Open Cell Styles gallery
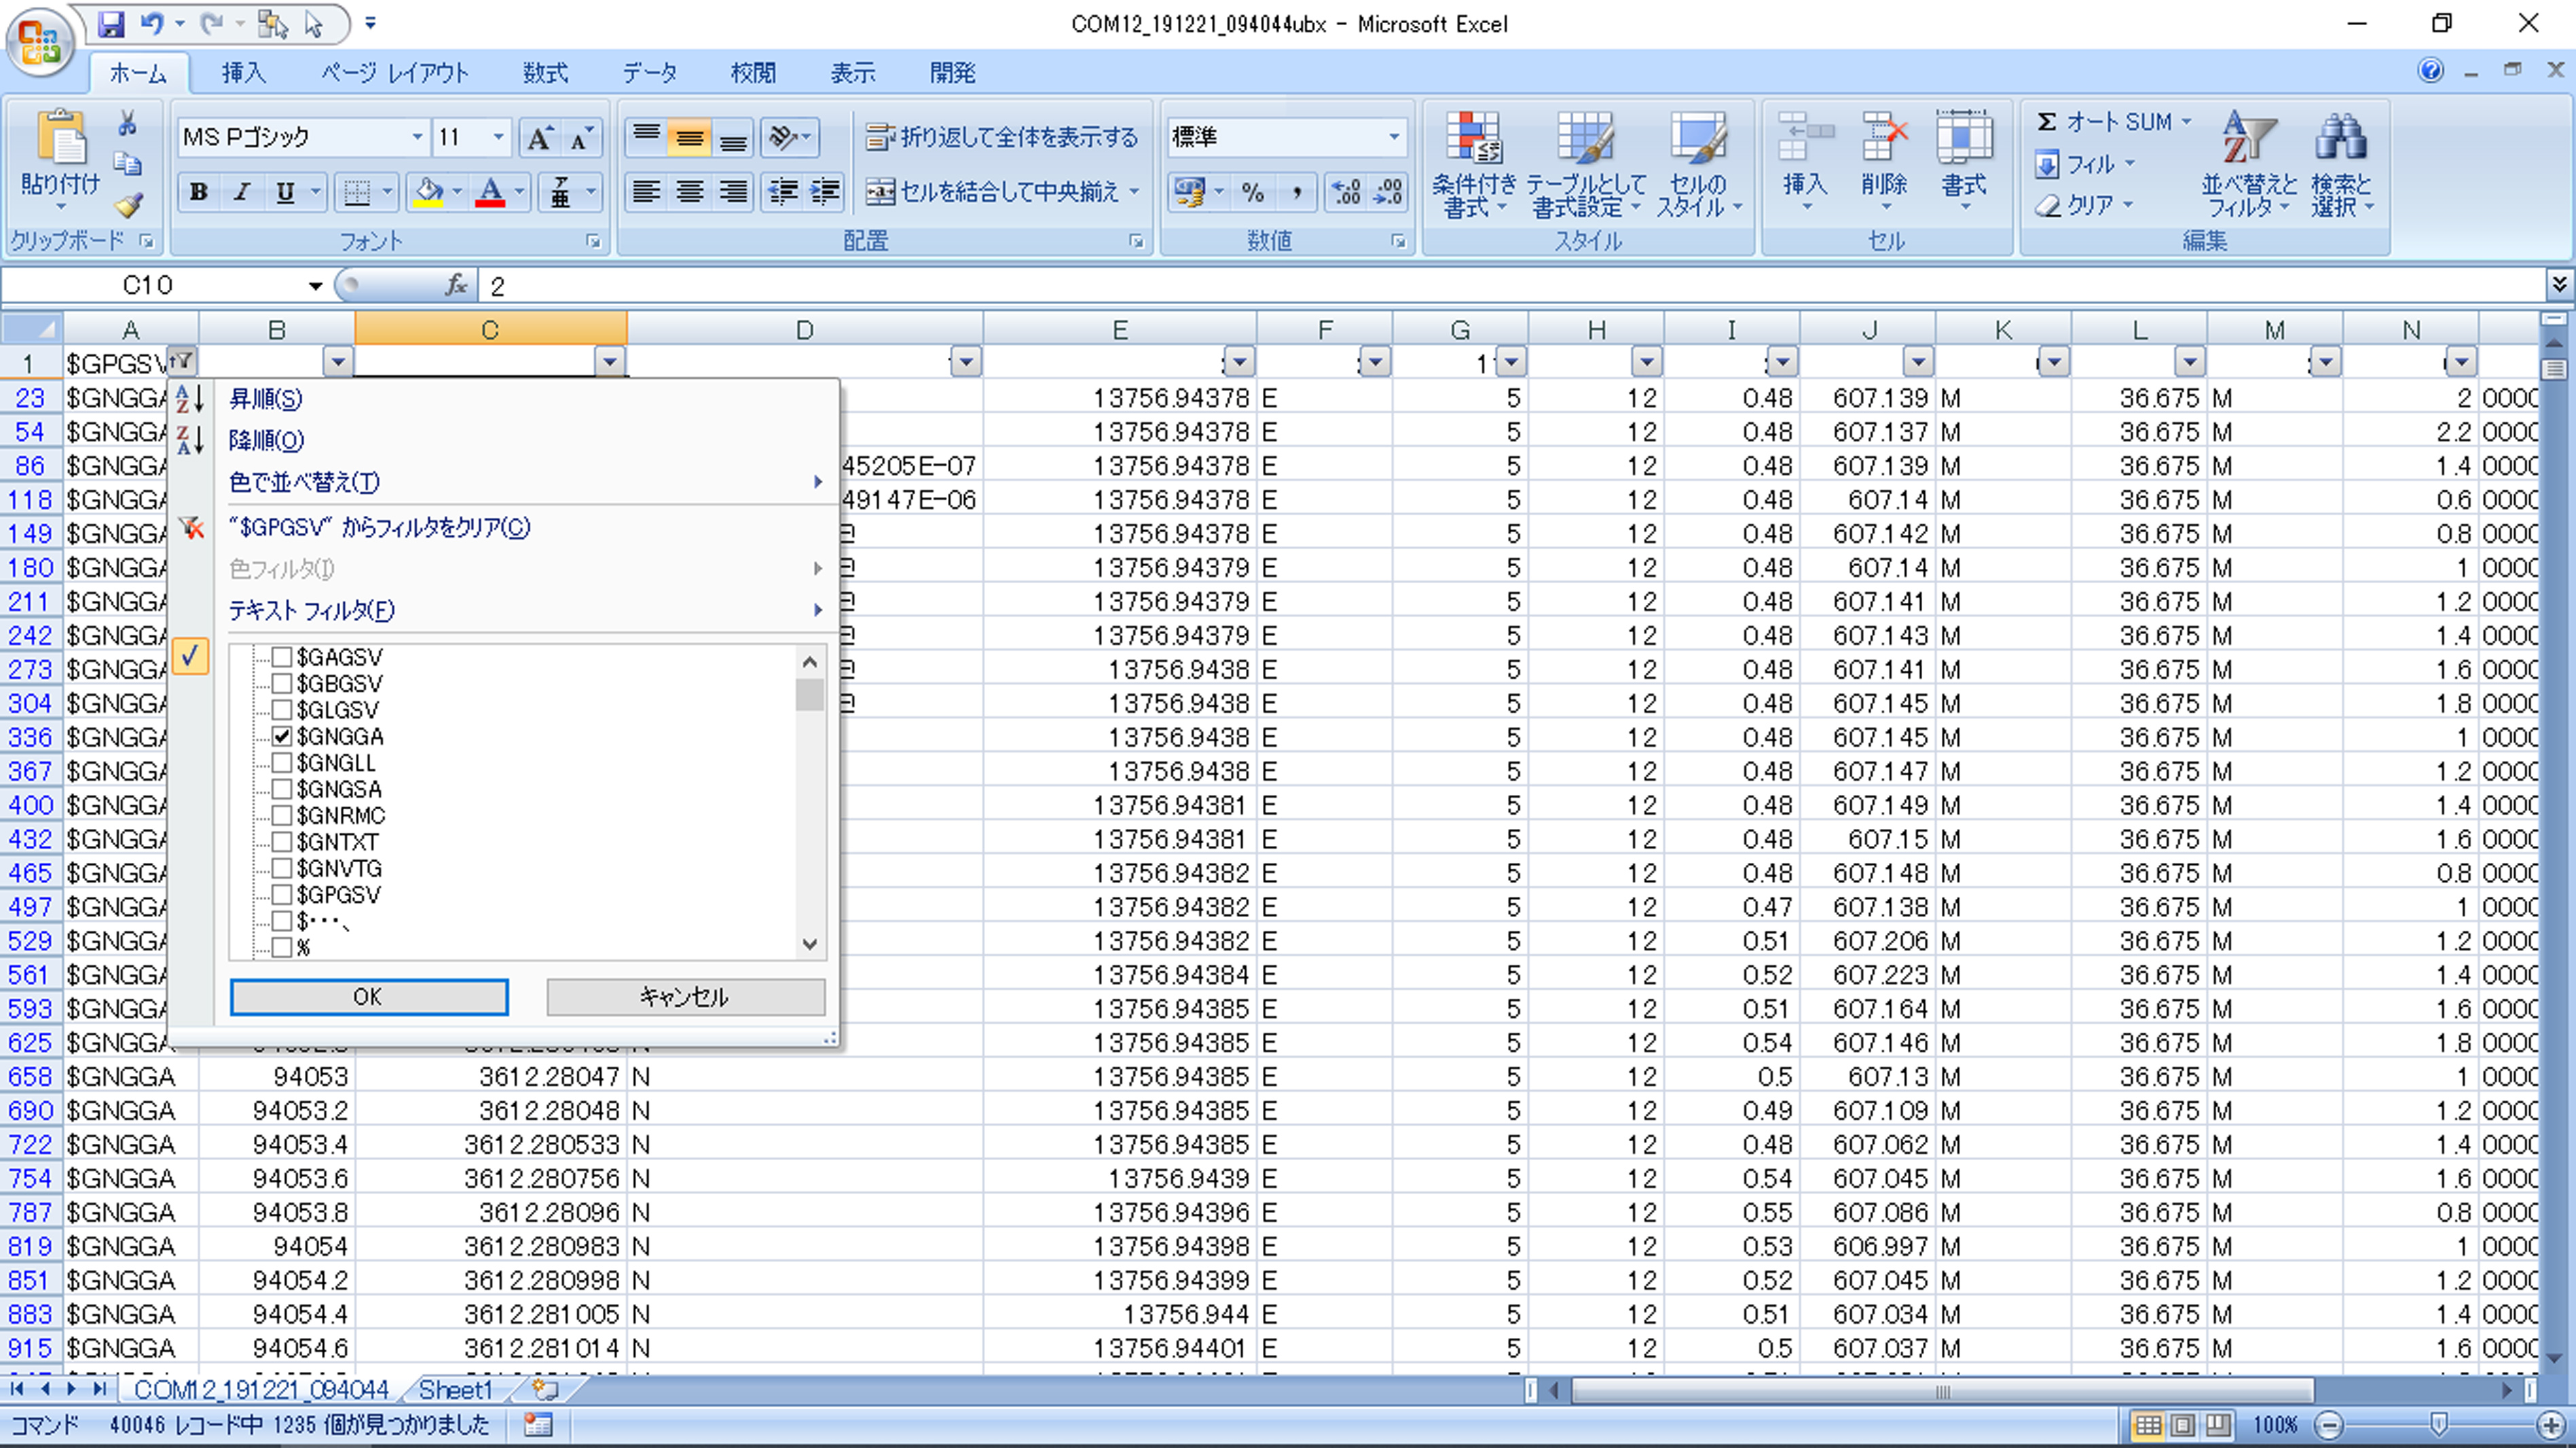Image resolution: width=2576 pixels, height=1448 pixels. click(1698, 164)
